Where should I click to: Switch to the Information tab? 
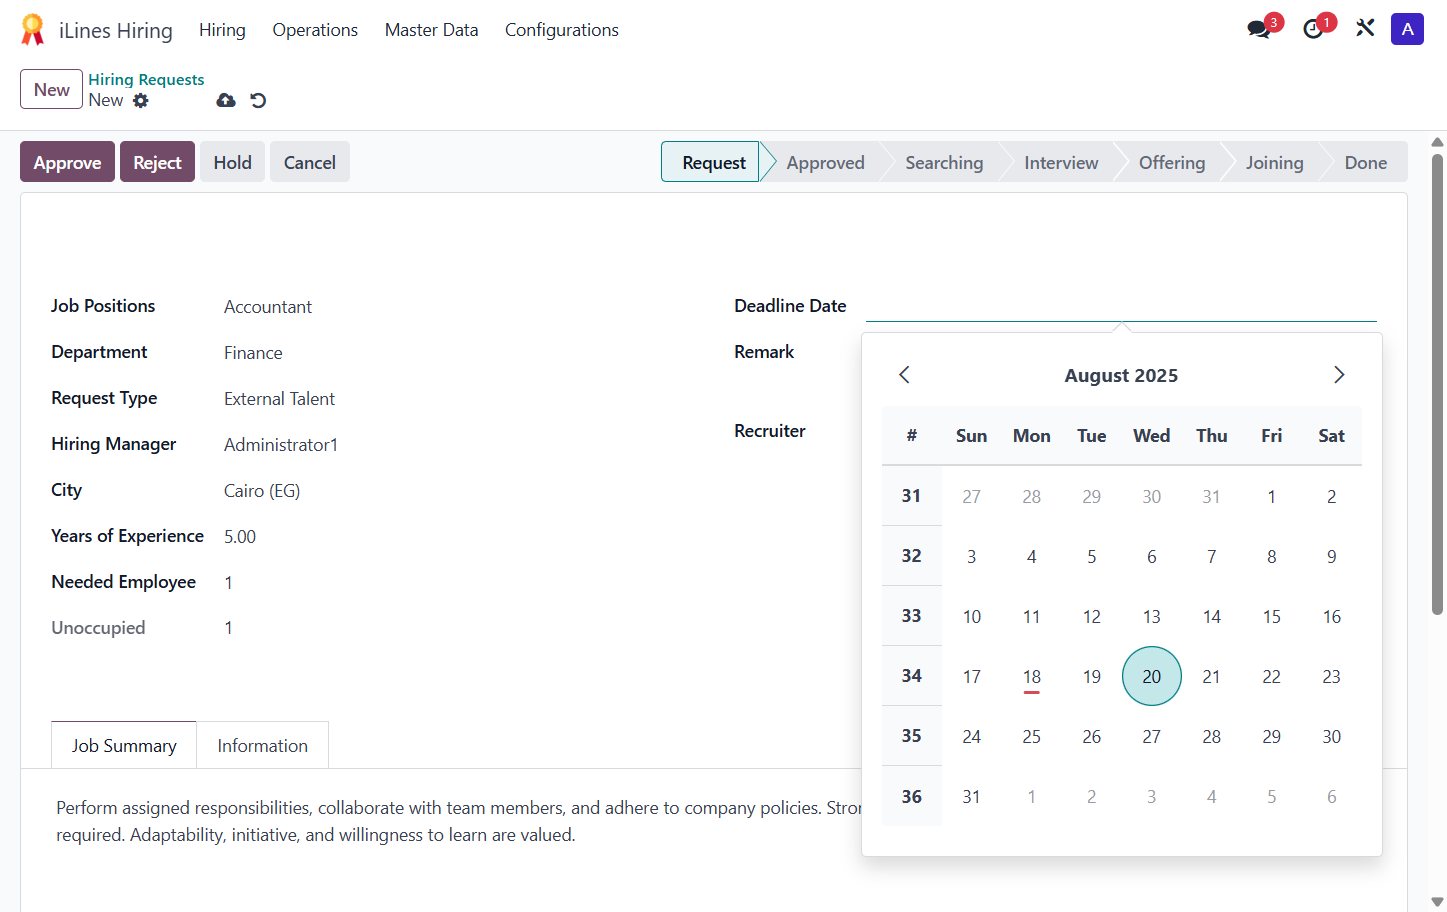point(262,746)
